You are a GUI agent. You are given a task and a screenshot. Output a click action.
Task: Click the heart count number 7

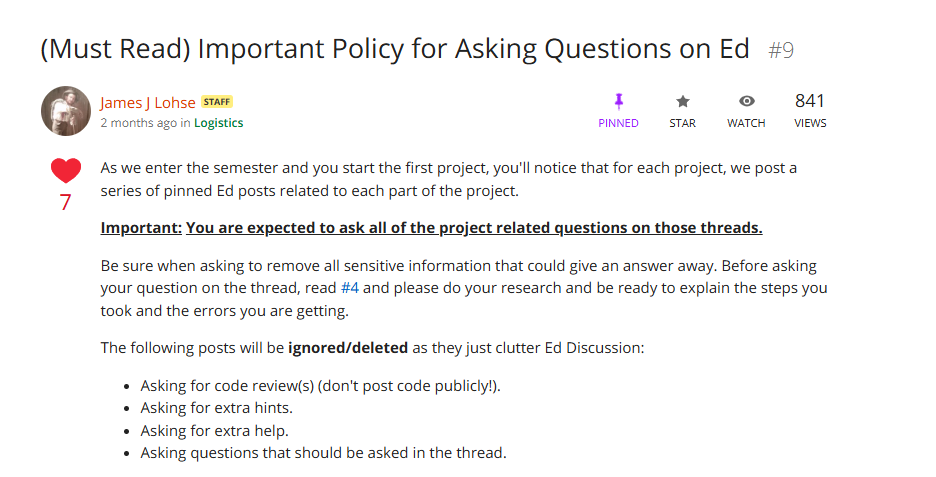point(66,202)
